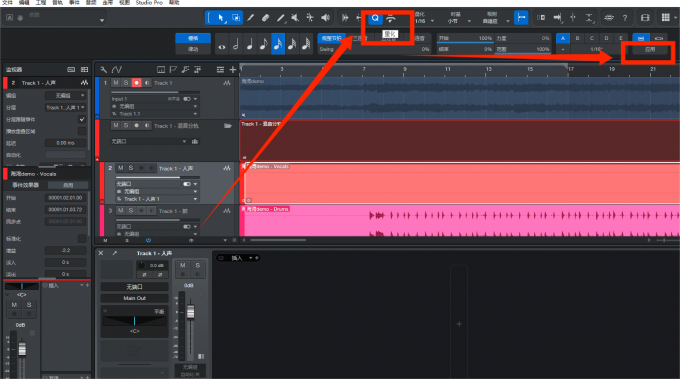Image resolution: width=680 pixels, height=379 pixels.
Task: Click the Apply quantize button
Action: (649, 49)
